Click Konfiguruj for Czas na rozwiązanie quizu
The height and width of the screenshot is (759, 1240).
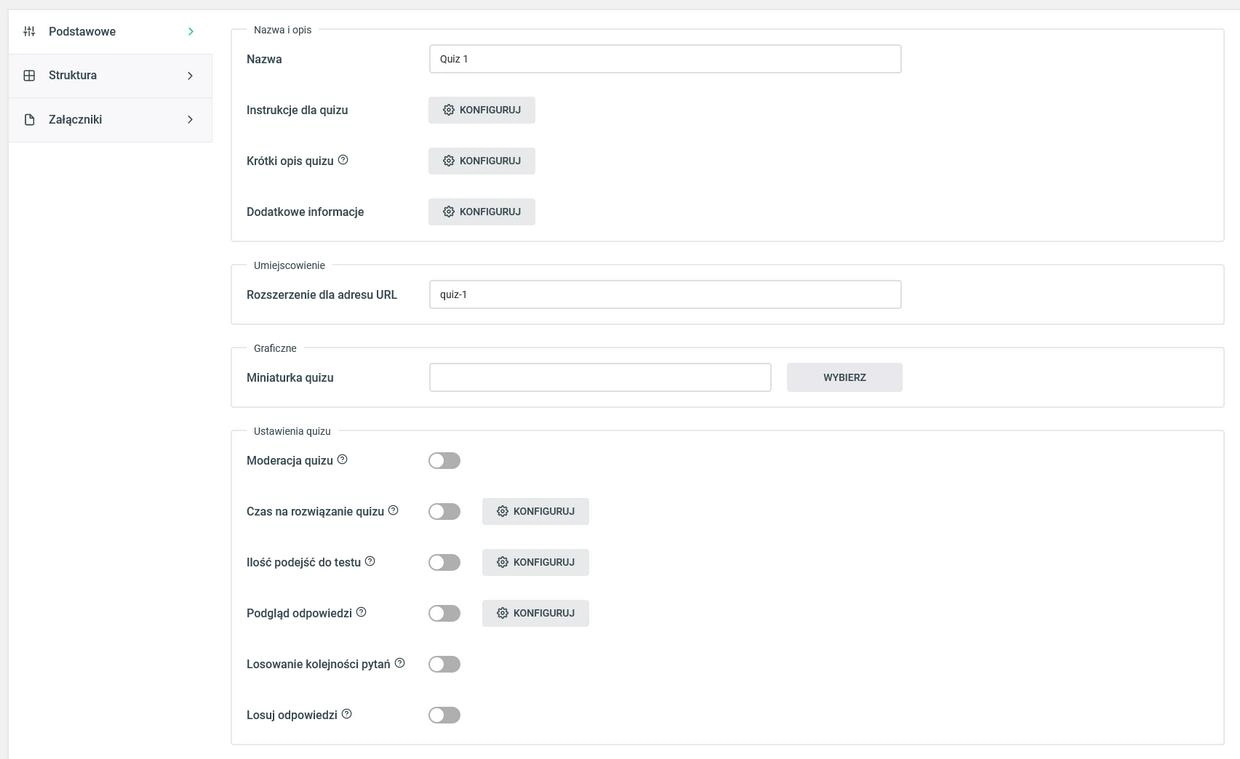coord(536,512)
